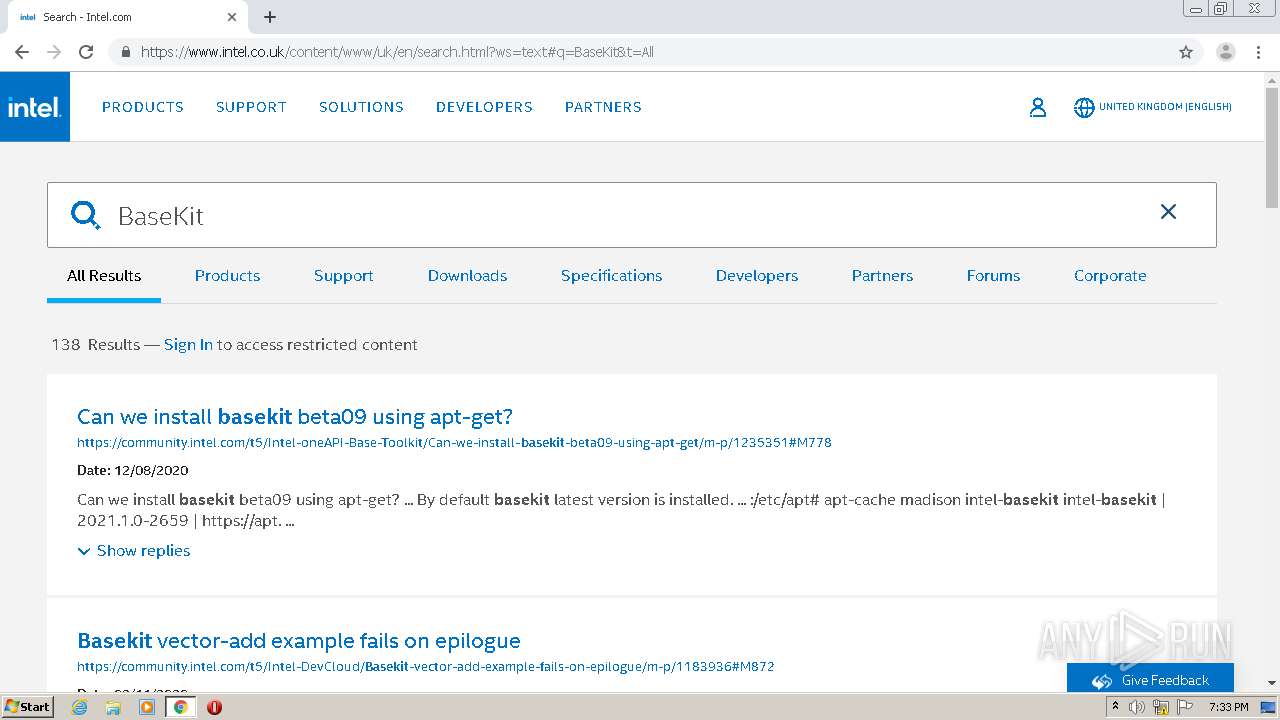The image size is (1280, 720).
Task: Open the user account sign-in icon
Action: point(1038,107)
